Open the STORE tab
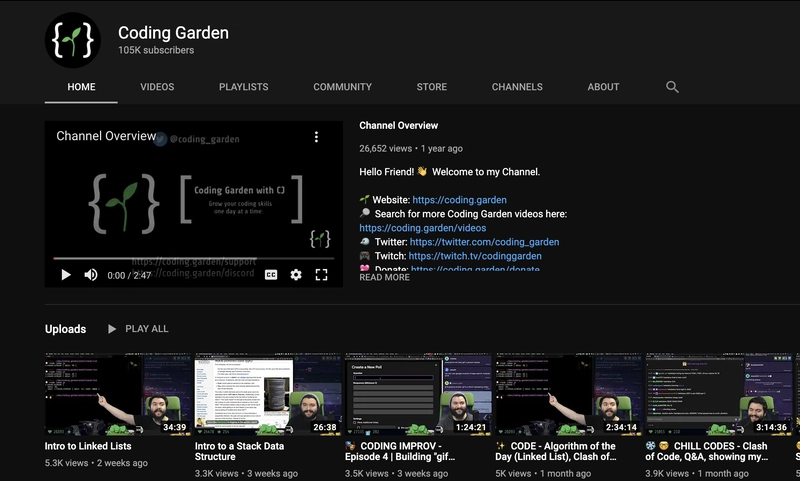This screenshot has width=800, height=481. pyautogui.click(x=432, y=87)
